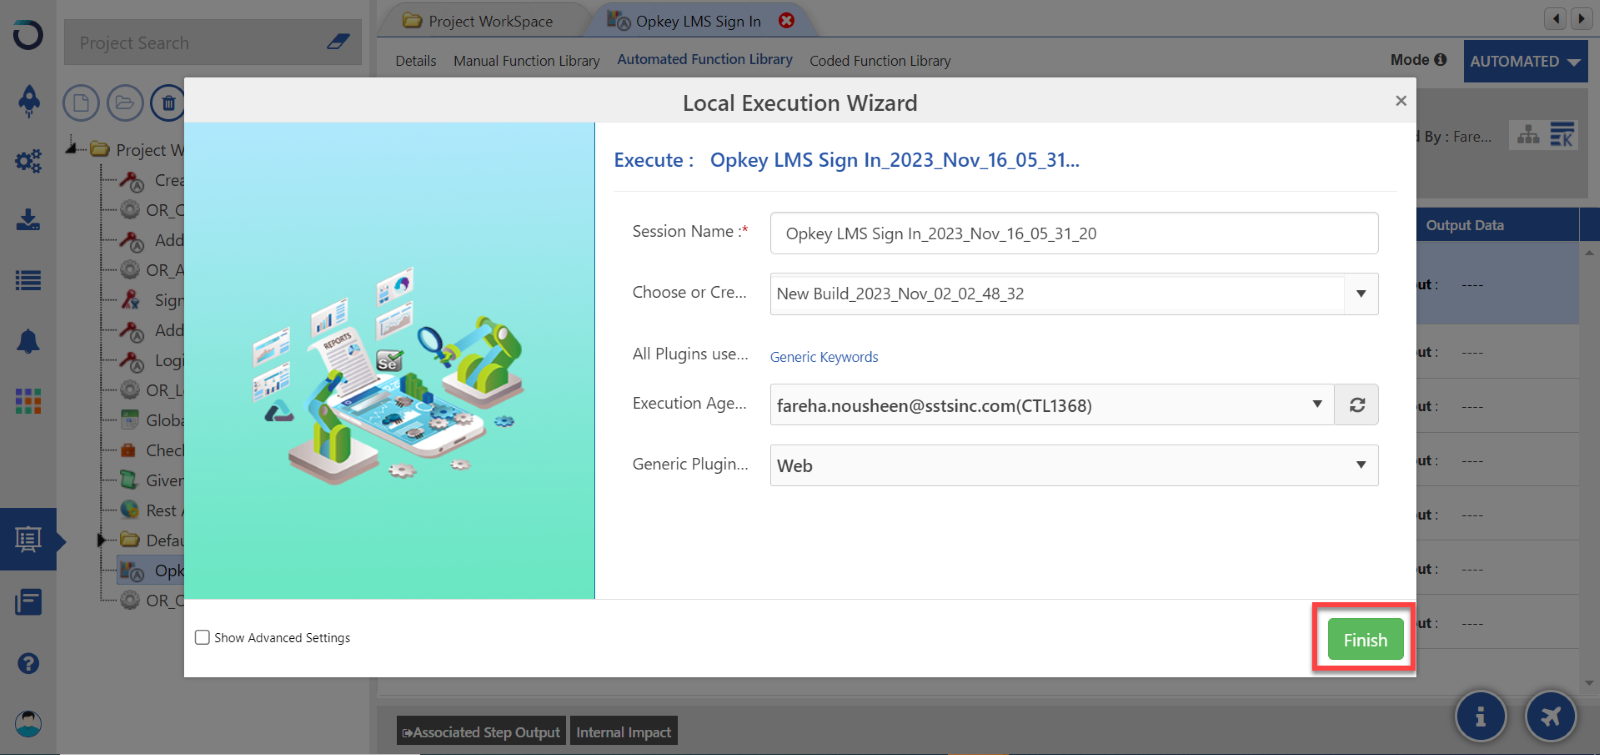Open the Internal Impact button
The width and height of the screenshot is (1600, 755).
tap(623, 732)
